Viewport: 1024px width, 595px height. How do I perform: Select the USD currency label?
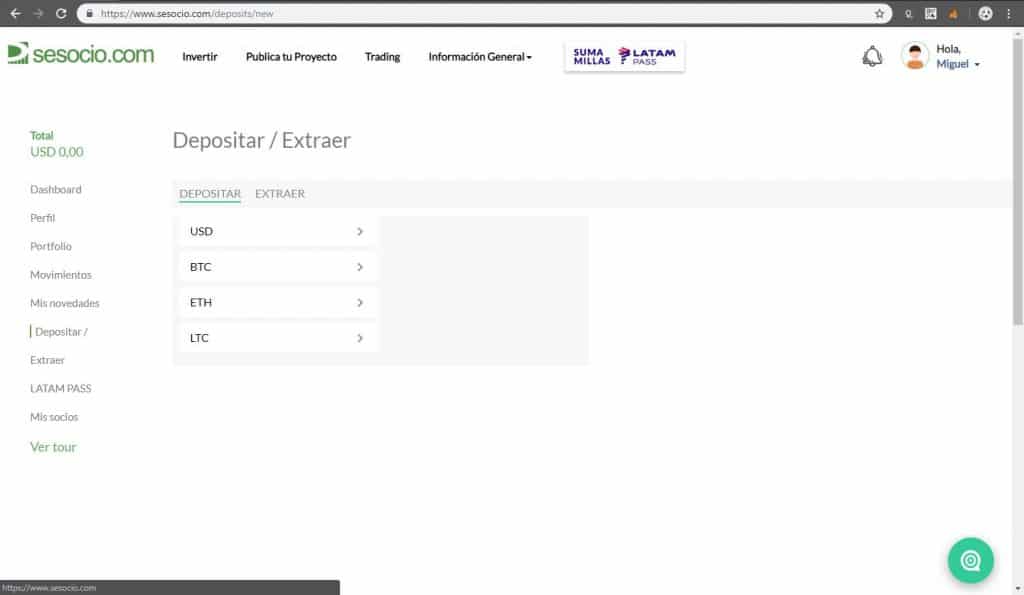tap(201, 231)
